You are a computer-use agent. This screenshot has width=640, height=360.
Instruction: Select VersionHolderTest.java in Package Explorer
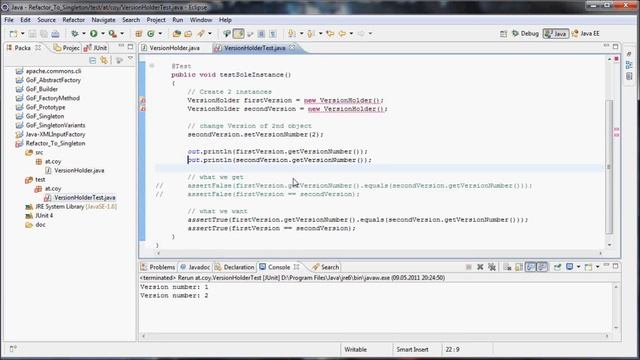84,198
